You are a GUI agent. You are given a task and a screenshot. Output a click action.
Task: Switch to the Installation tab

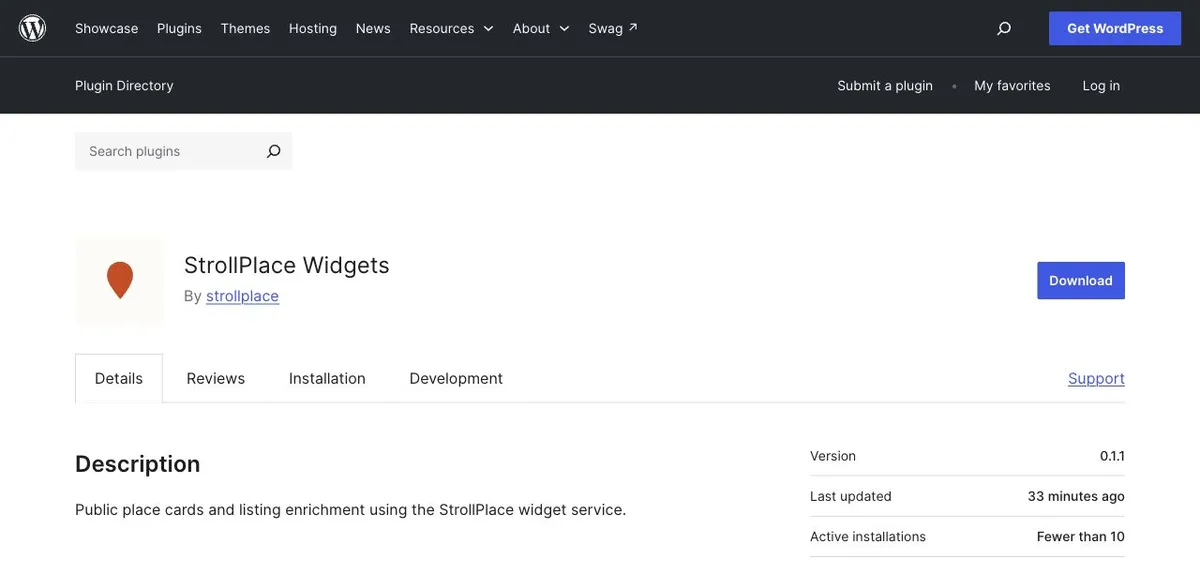pos(327,378)
